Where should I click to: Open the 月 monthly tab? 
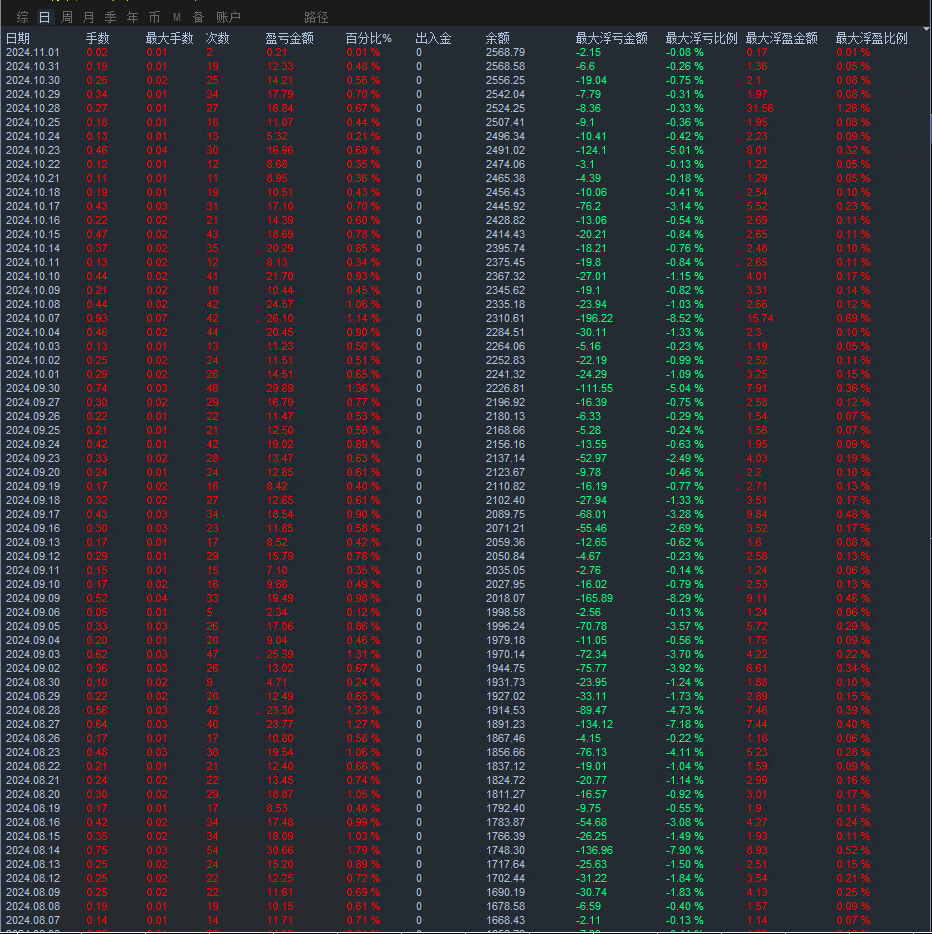pyautogui.click(x=88, y=17)
